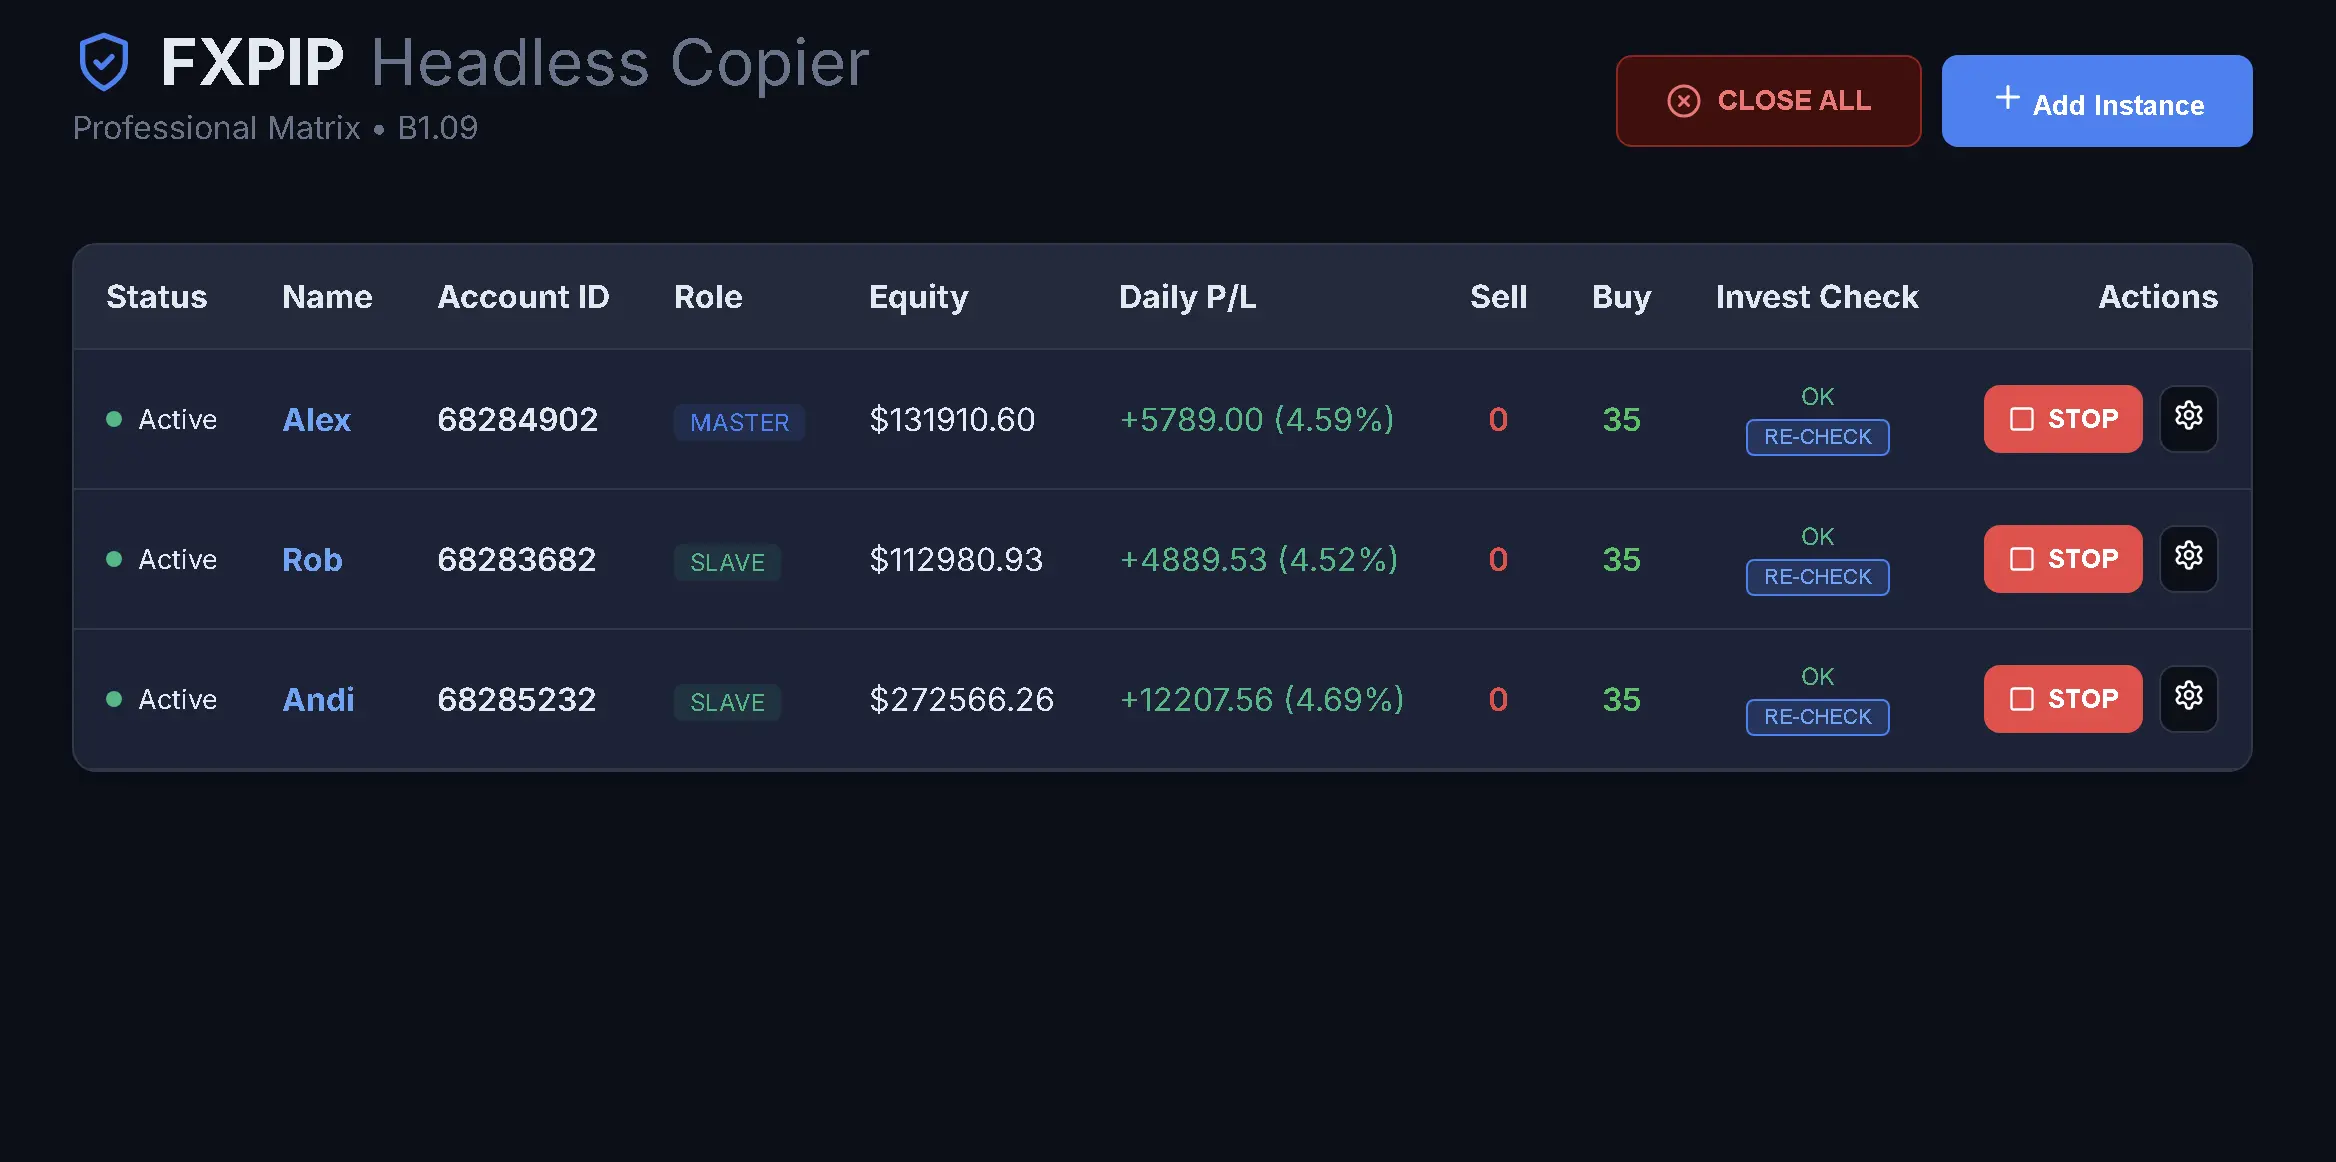Click Sell count 0 in Alex row
The height and width of the screenshot is (1162, 2336).
pyautogui.click(x=1498, y=419)
